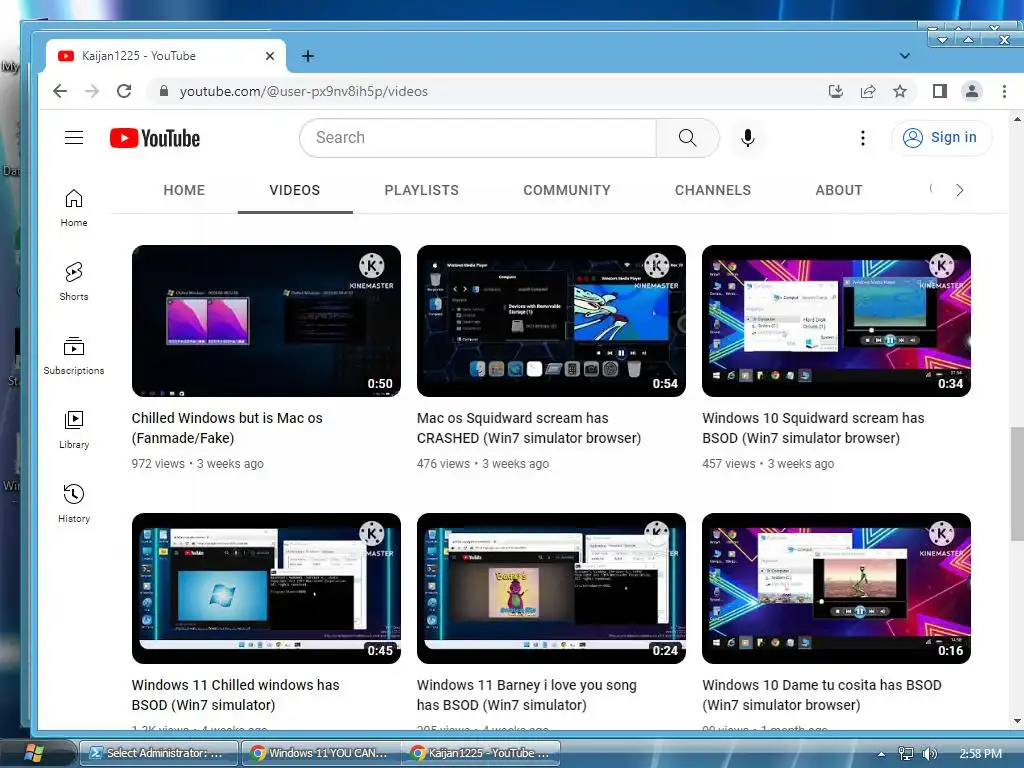Click title 'Windows 10 Dame tu cosita has BSOD'
The height and width of the screenshot is (768, 1024).
click(822, 695)
